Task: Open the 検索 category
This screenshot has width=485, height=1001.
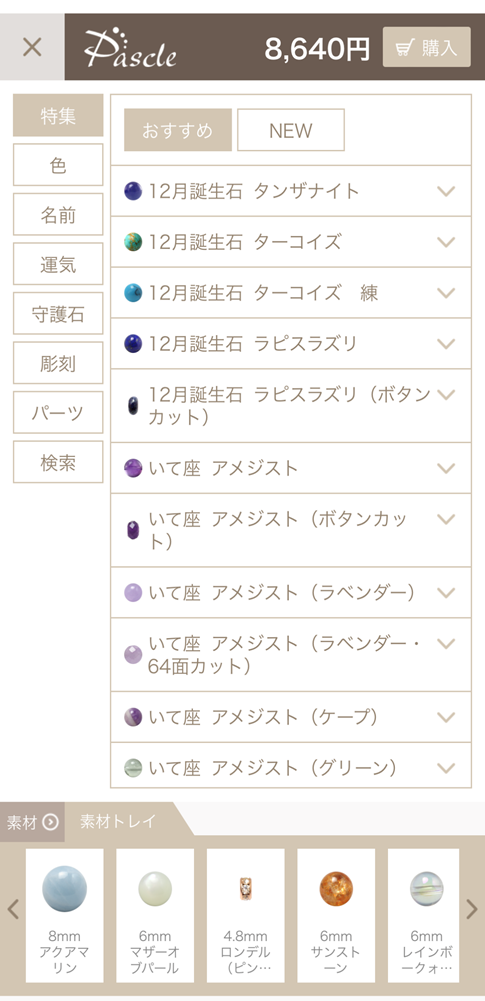Action: coord(58,462)
